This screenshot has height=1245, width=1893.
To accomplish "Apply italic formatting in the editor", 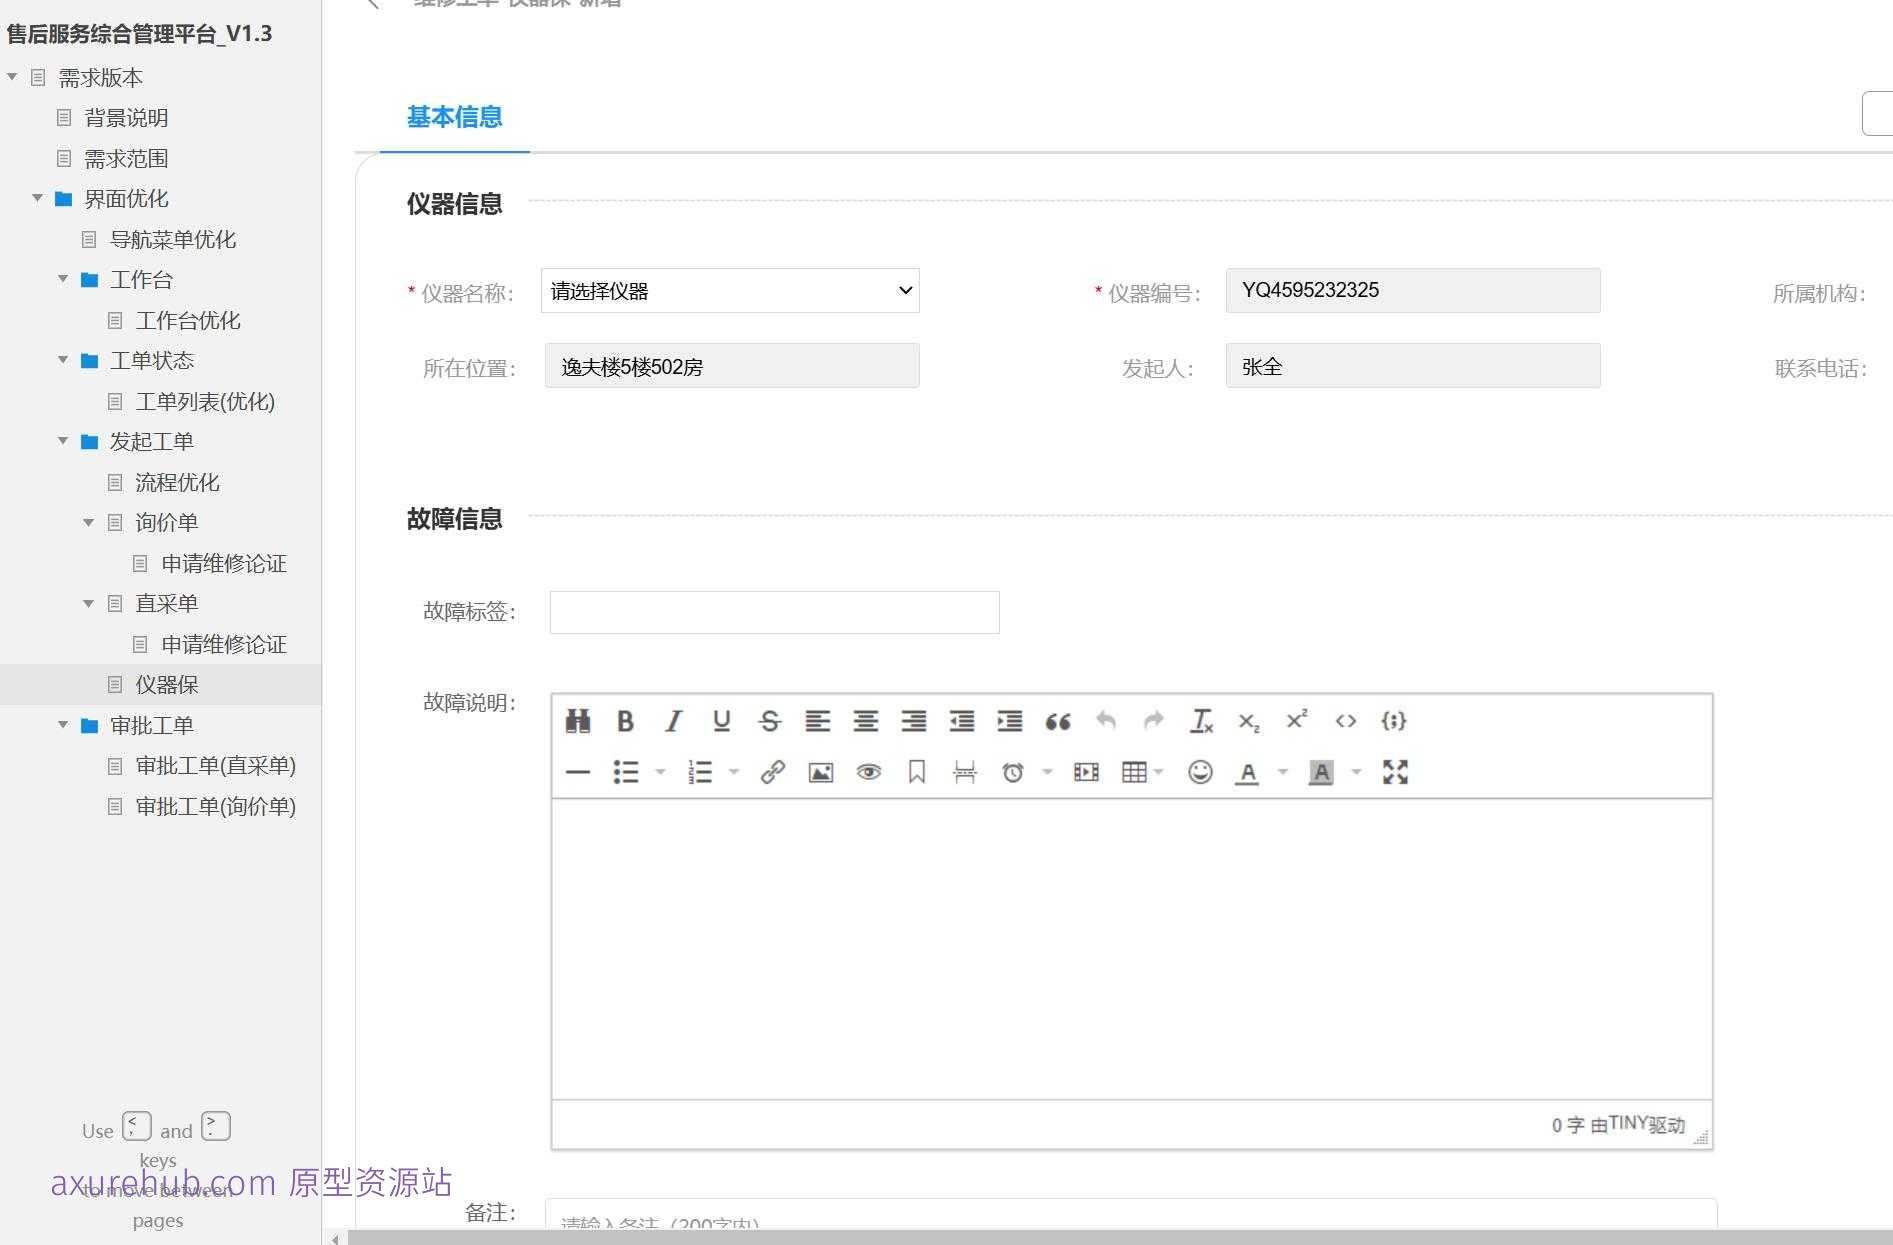I will 673,721.
